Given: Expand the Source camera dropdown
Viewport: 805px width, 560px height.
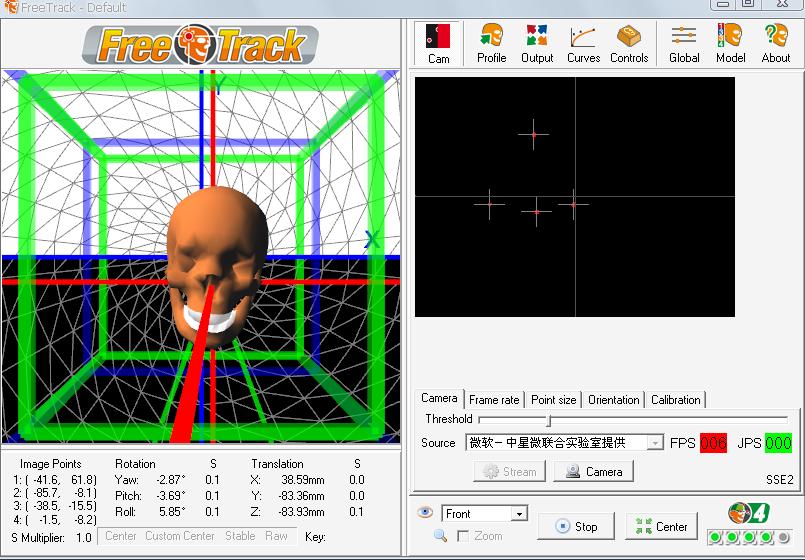Looking at the screenshot, I should [655, 443].
